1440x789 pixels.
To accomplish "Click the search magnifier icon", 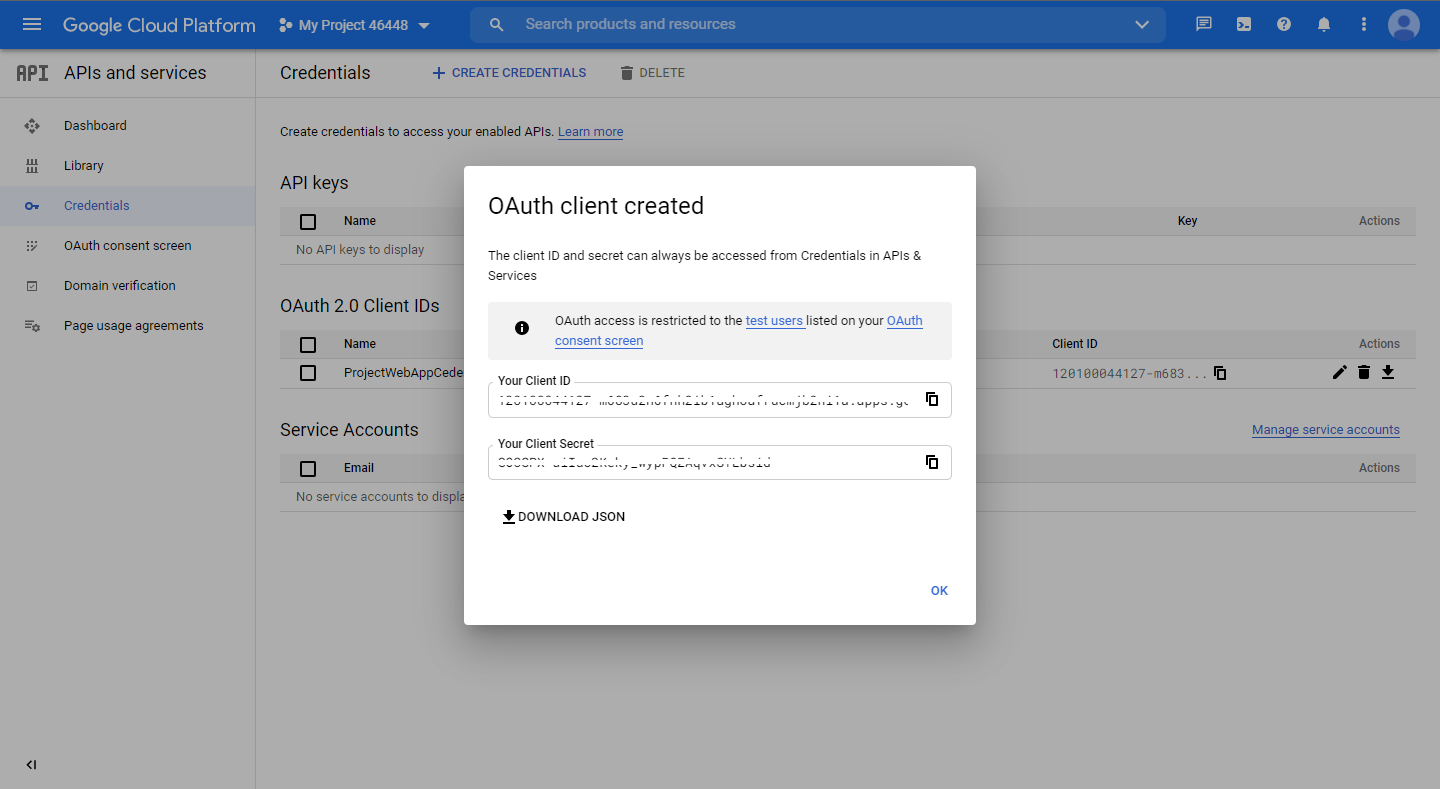I will click(497, 25).
